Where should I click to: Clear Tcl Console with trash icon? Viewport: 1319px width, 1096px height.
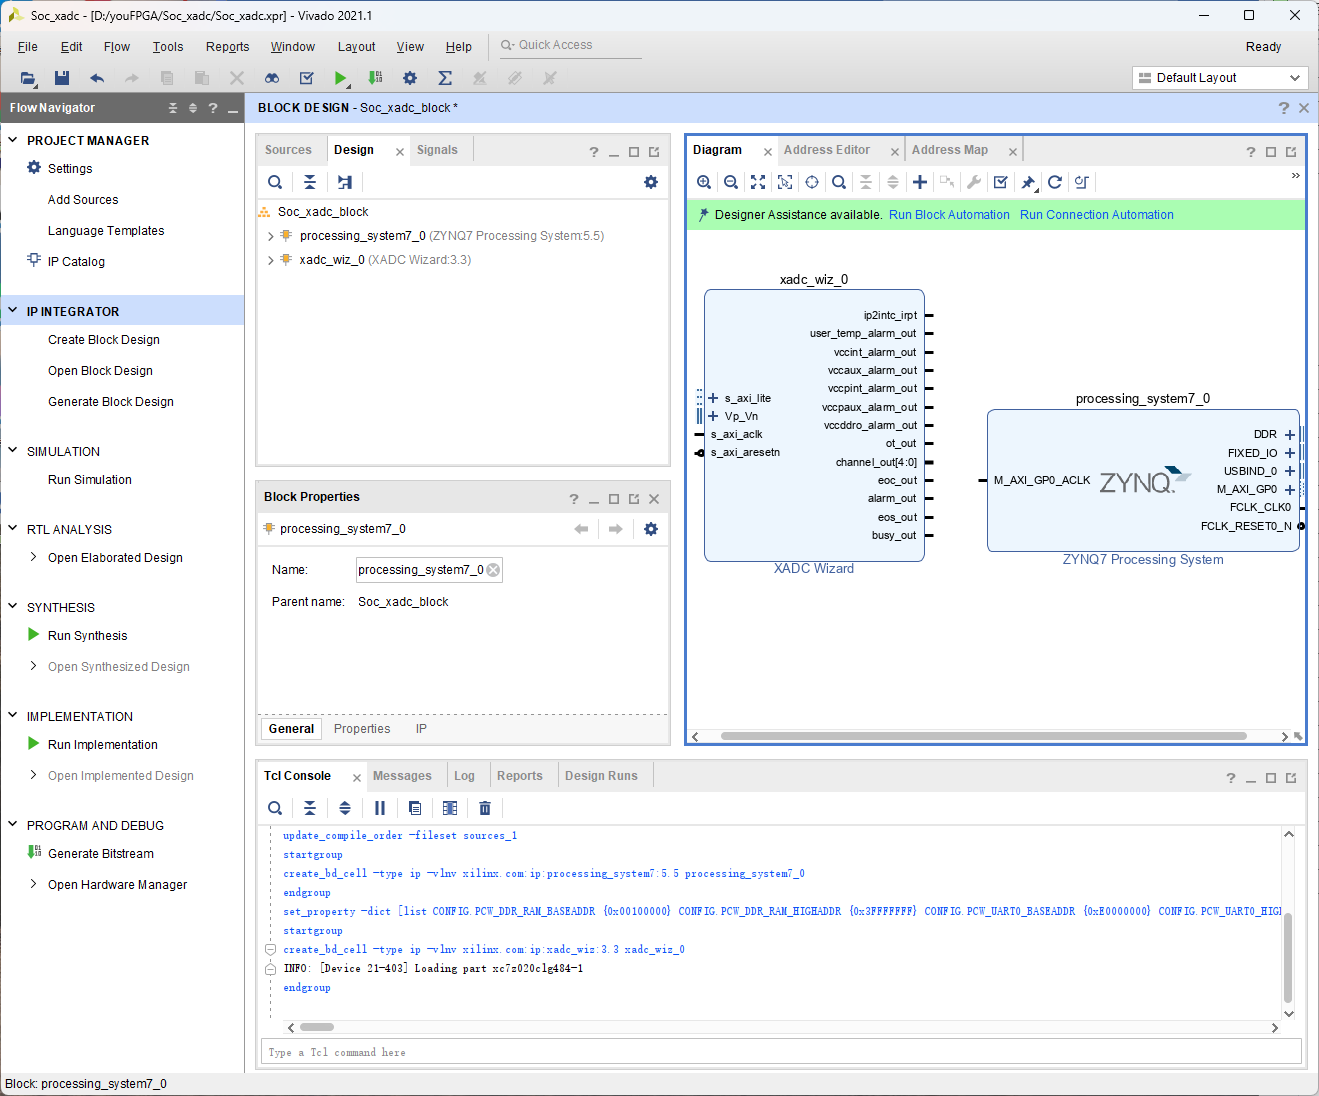(x=485, y=808)
